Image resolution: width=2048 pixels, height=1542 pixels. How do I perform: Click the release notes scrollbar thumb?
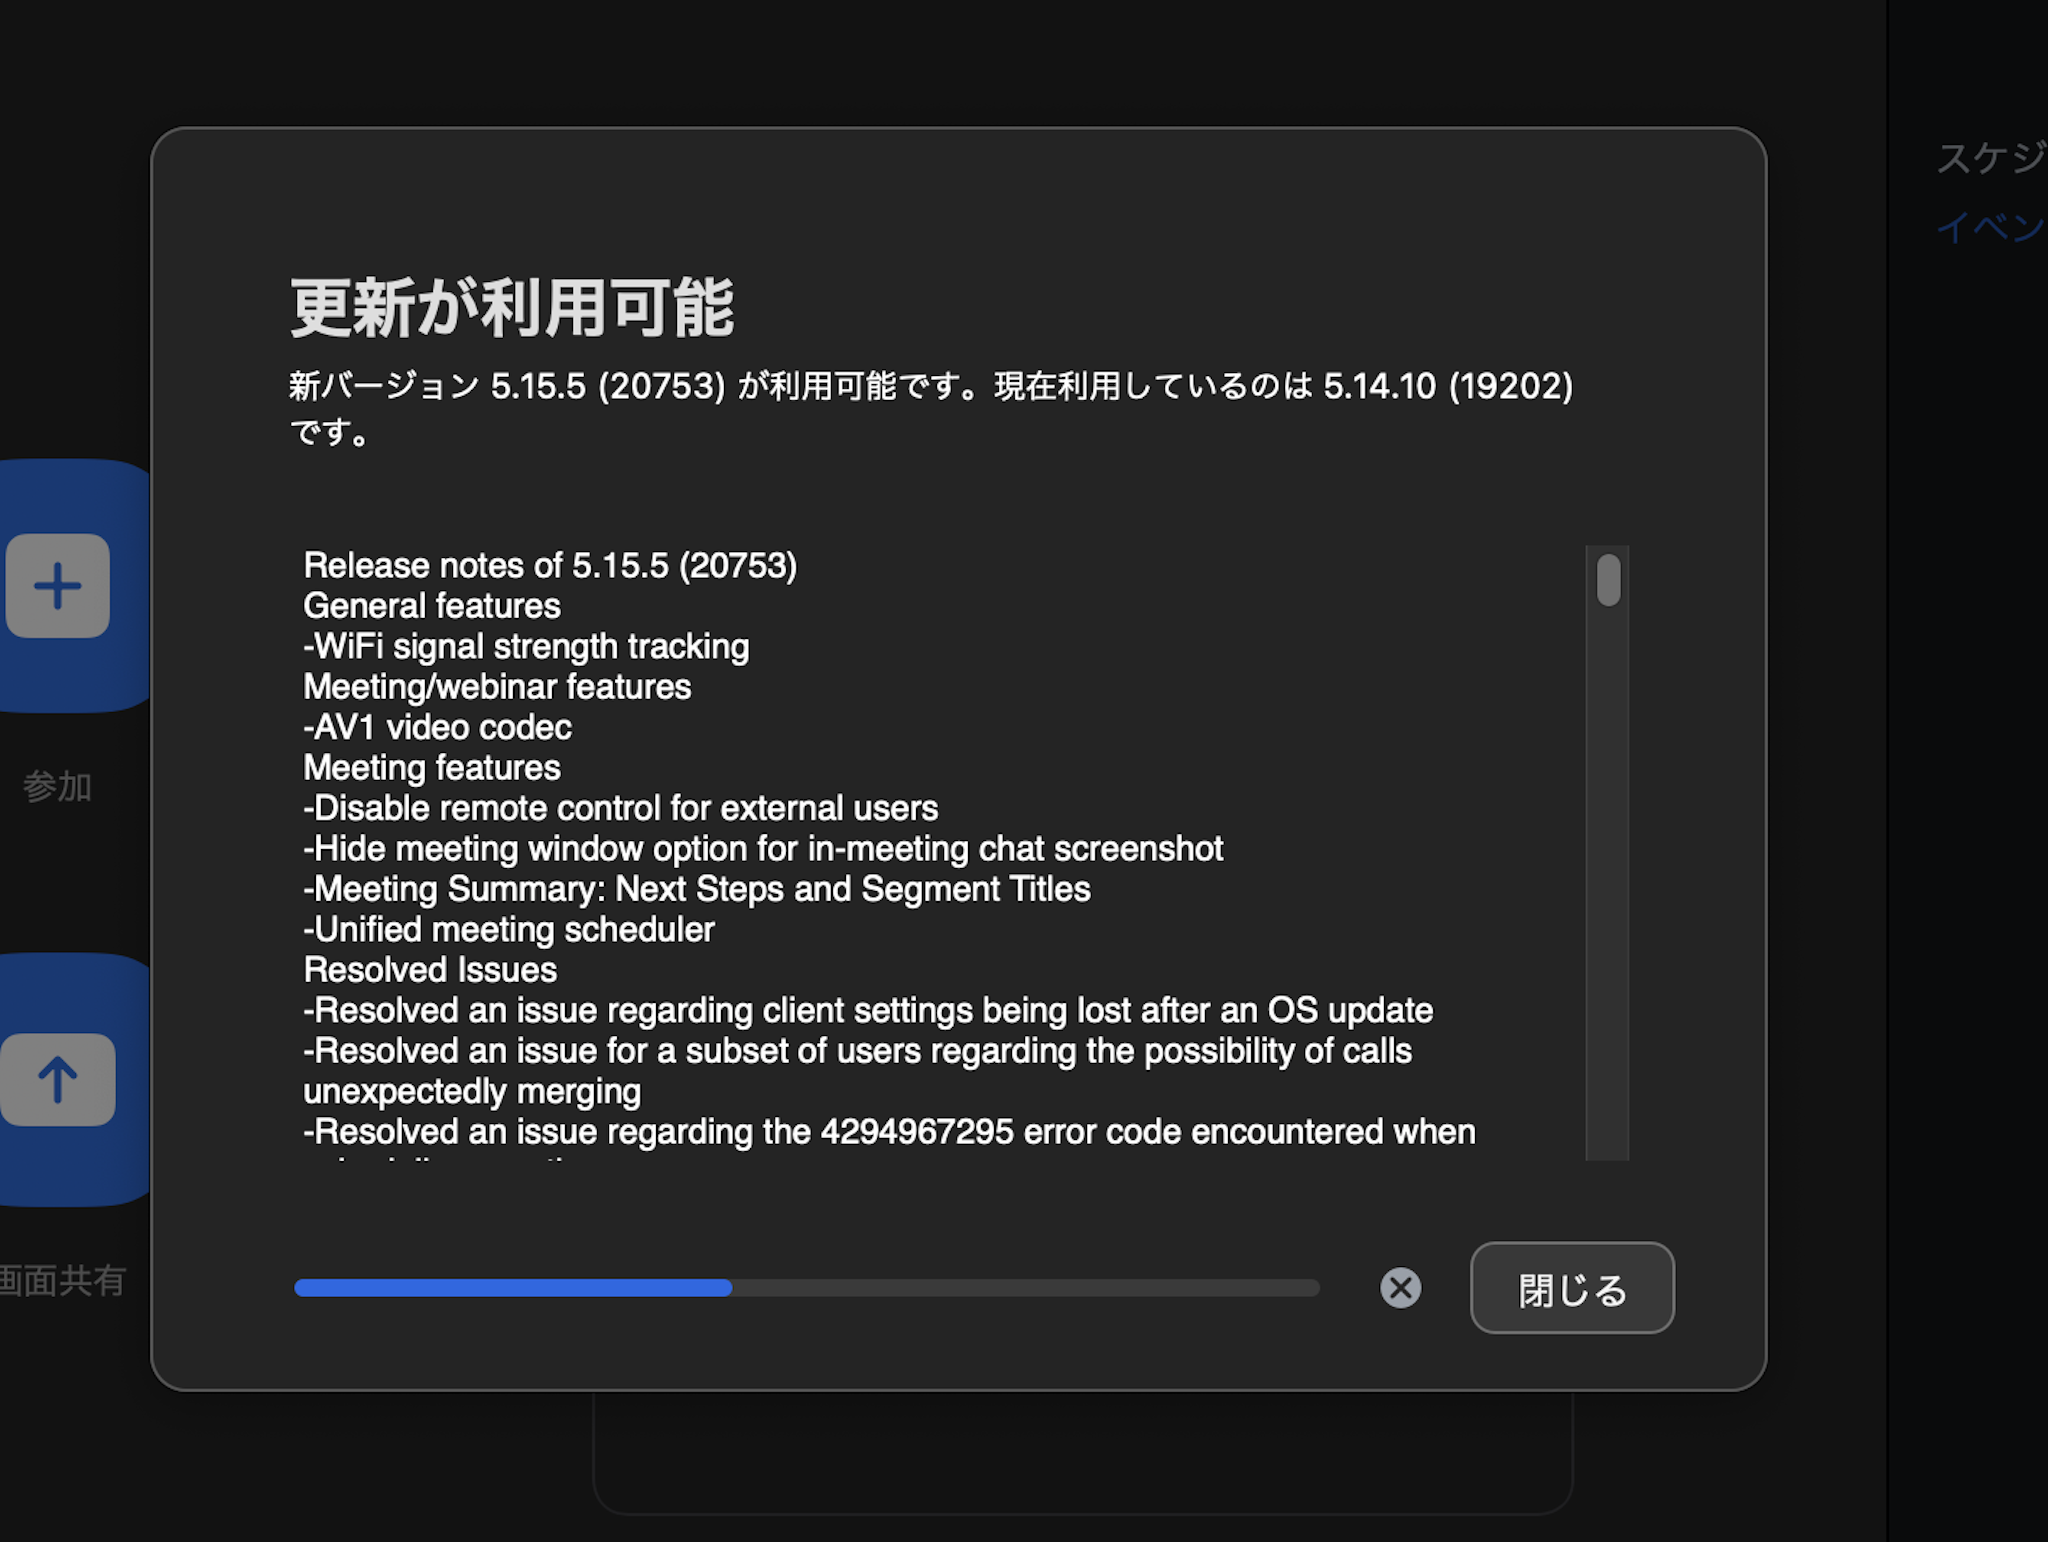[x=1608, y=580]
